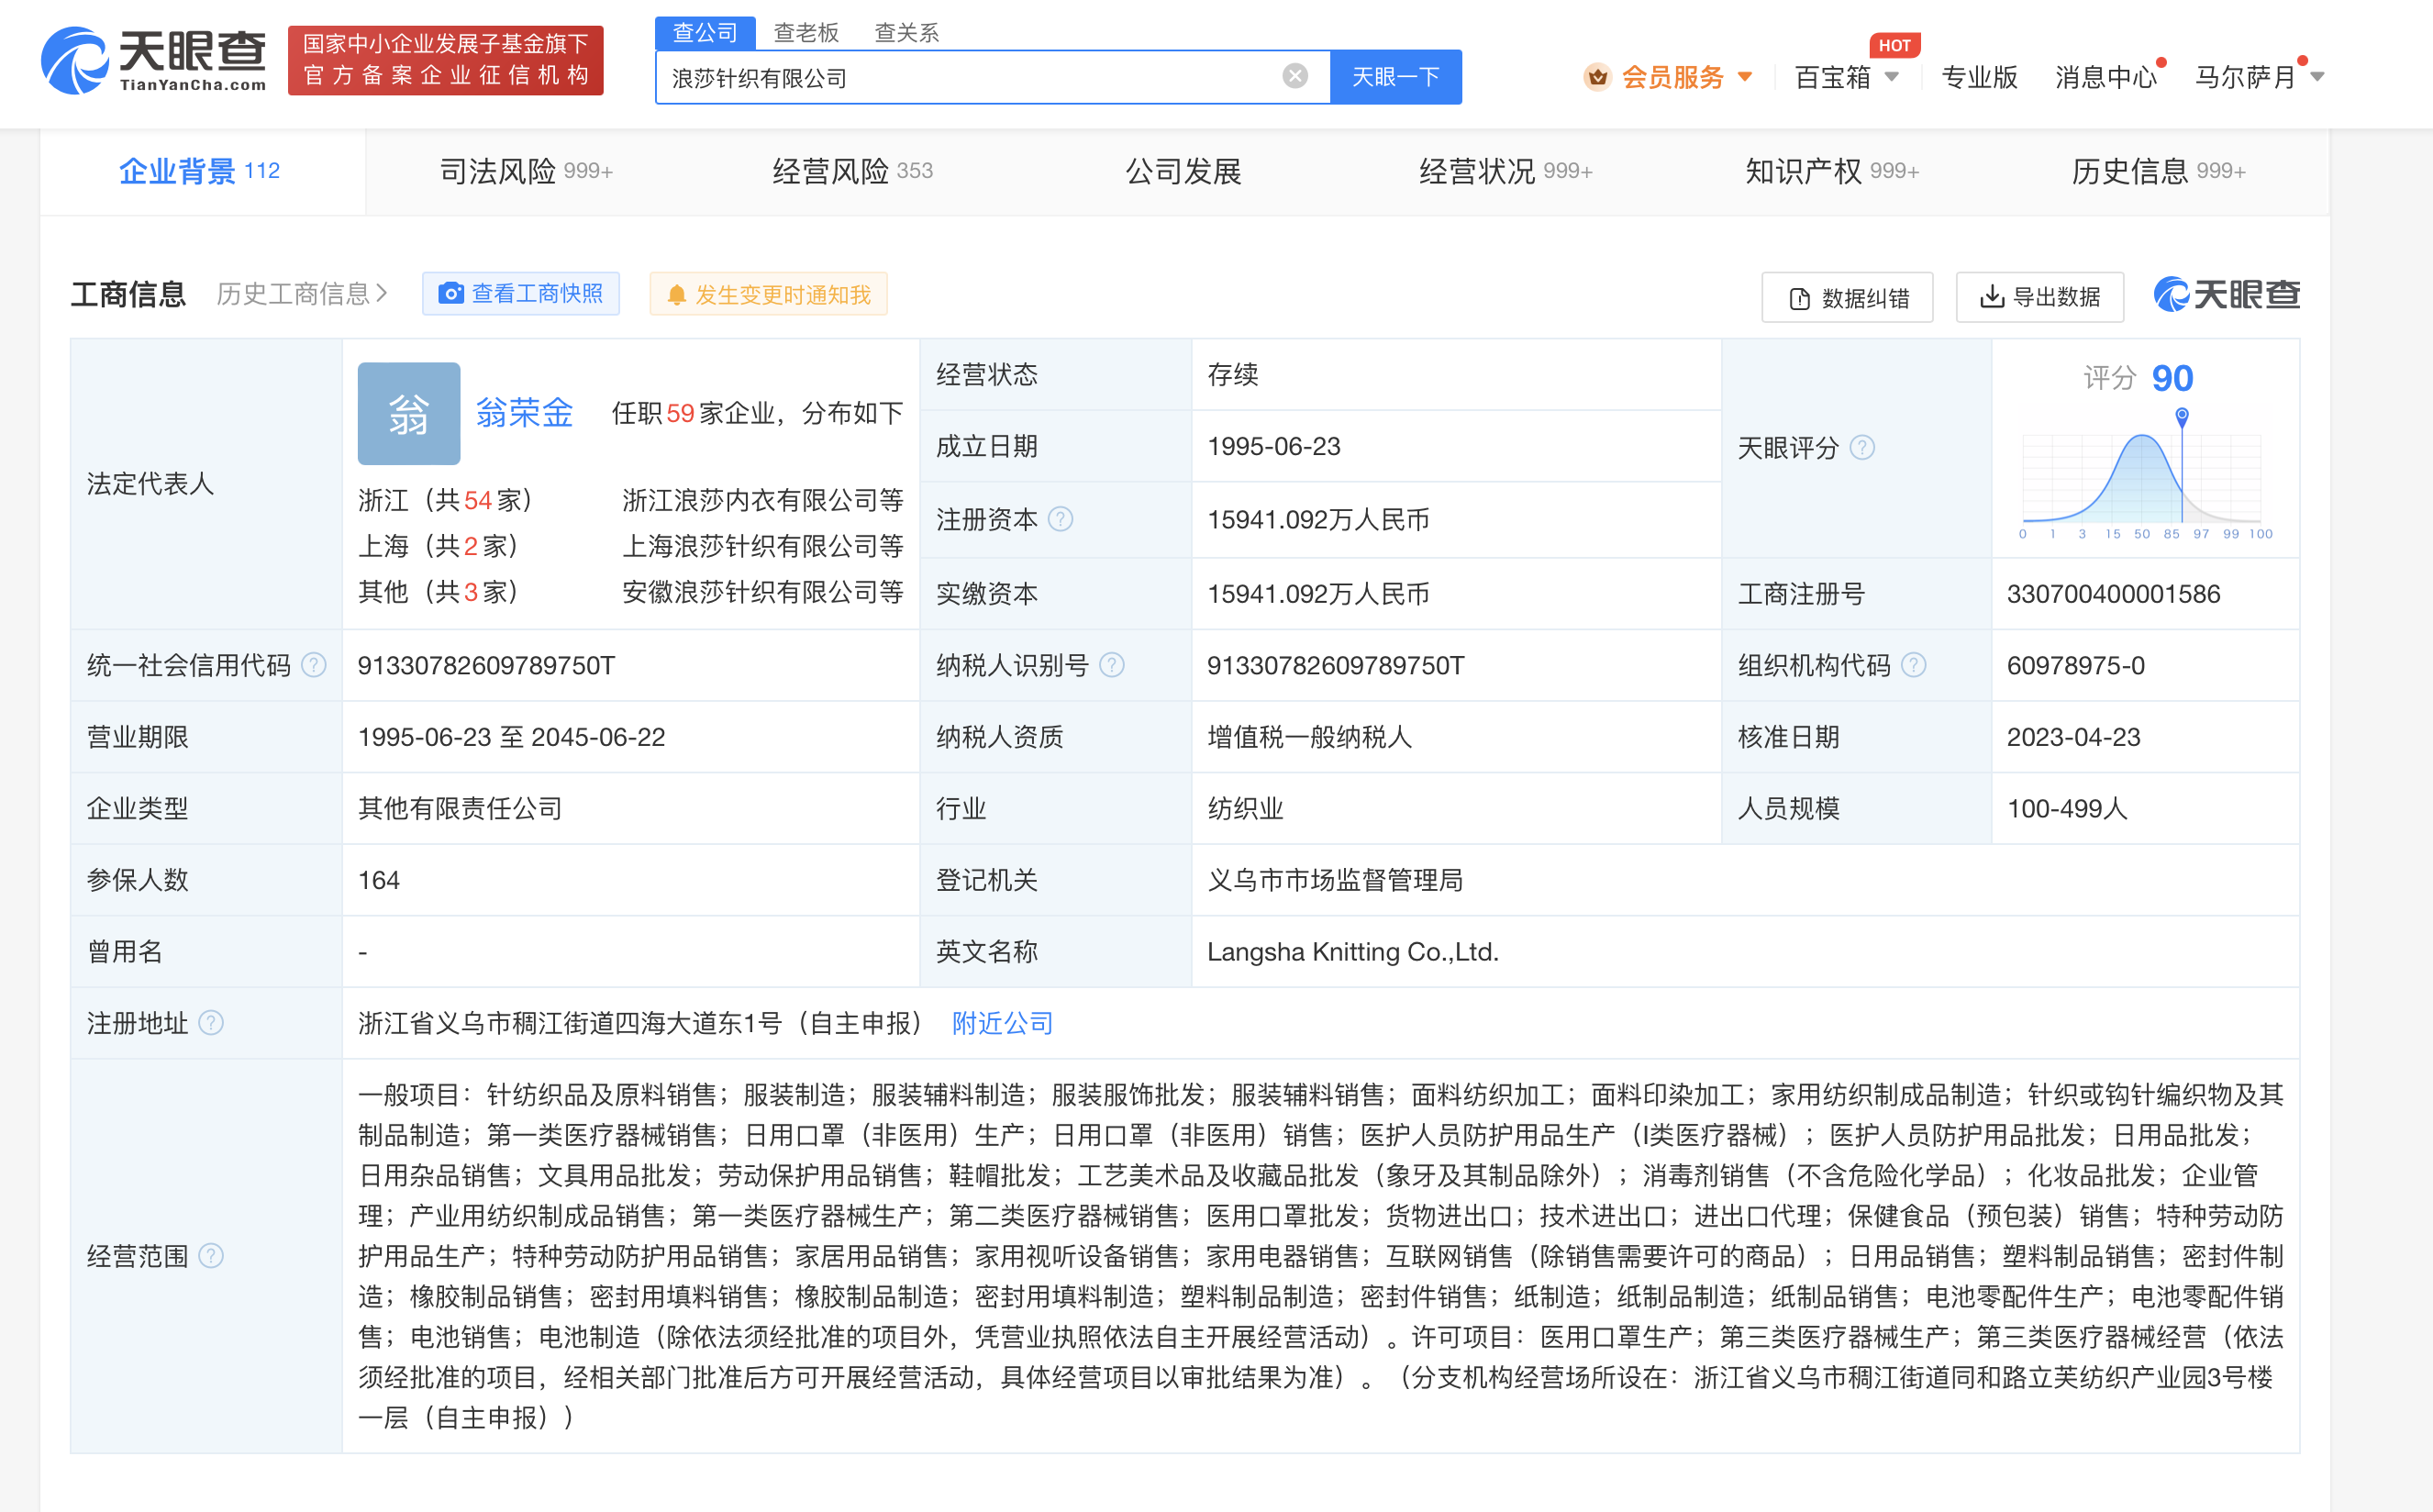Image resolution: width=2433 pixels, height=1512 pixels.
Task: Click help icon next to 纳税人识别号
Action: 1111,665
